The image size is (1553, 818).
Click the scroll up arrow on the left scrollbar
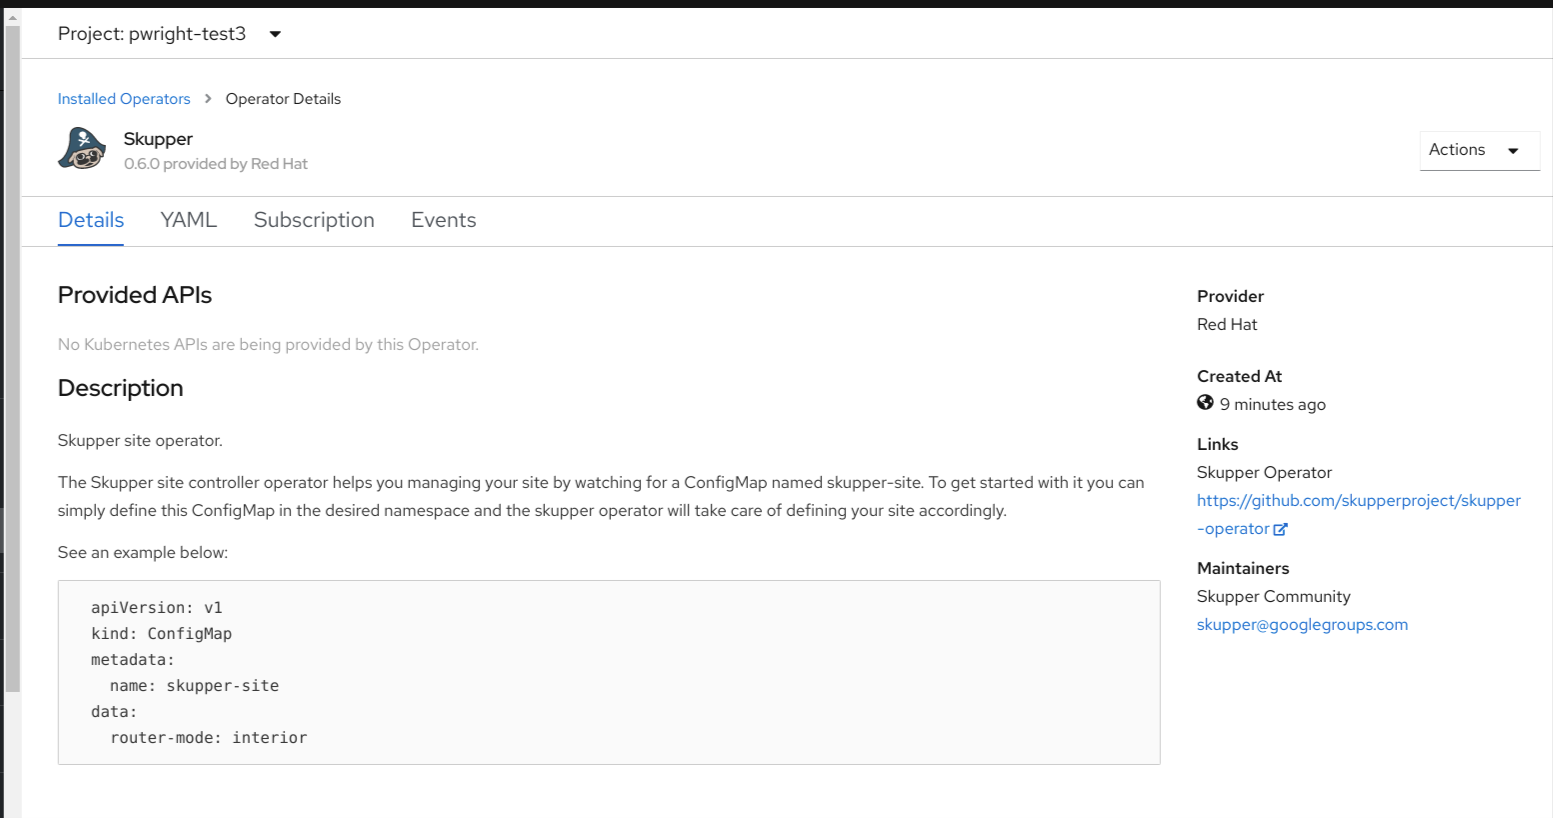click(12, 18)
